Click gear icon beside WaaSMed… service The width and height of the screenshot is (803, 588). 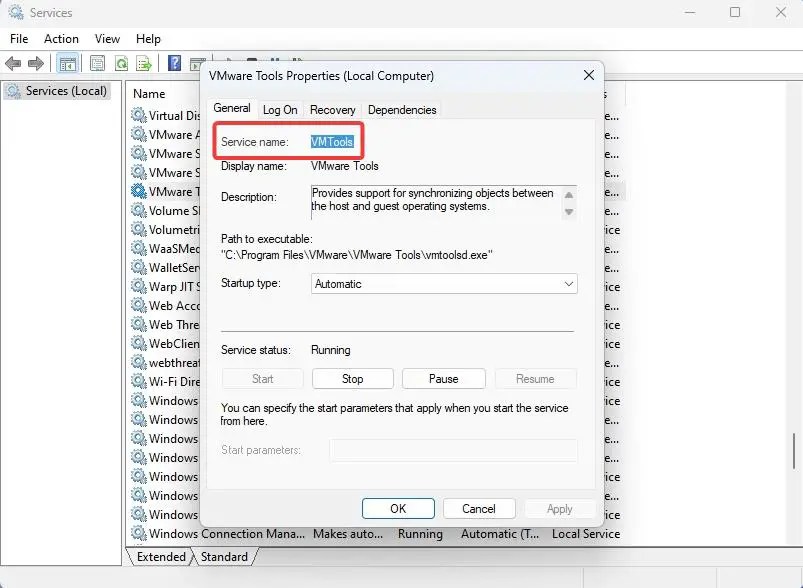pyautogui.click(x=139, y=248)
